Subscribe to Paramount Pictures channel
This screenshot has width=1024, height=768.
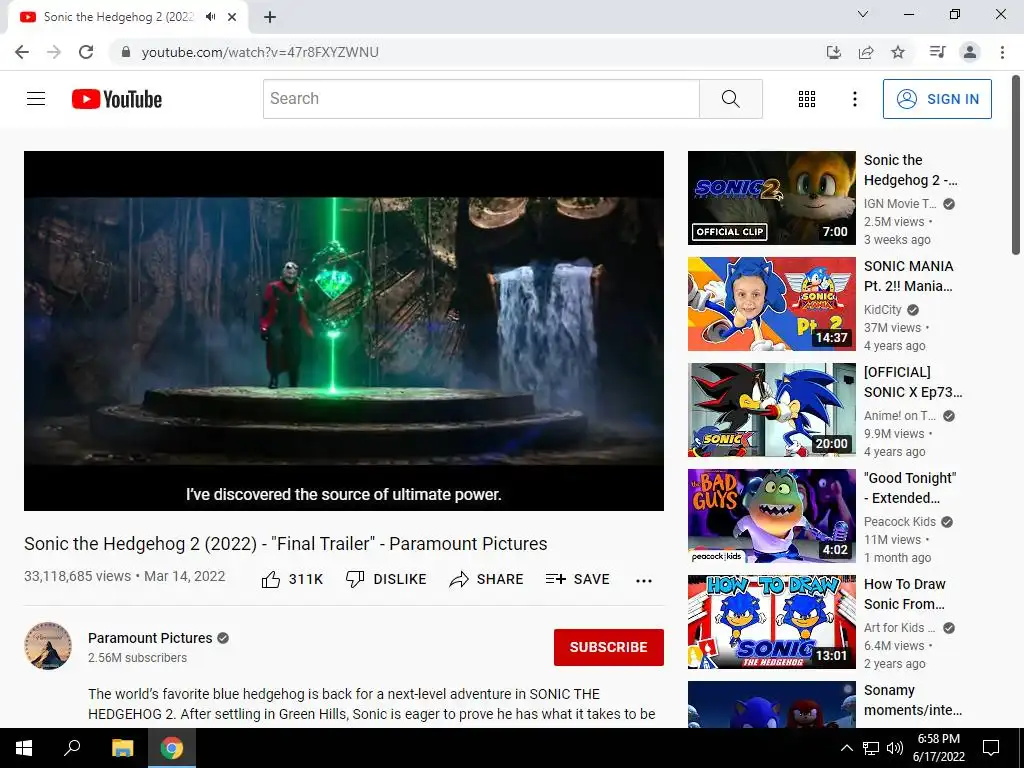609,647
